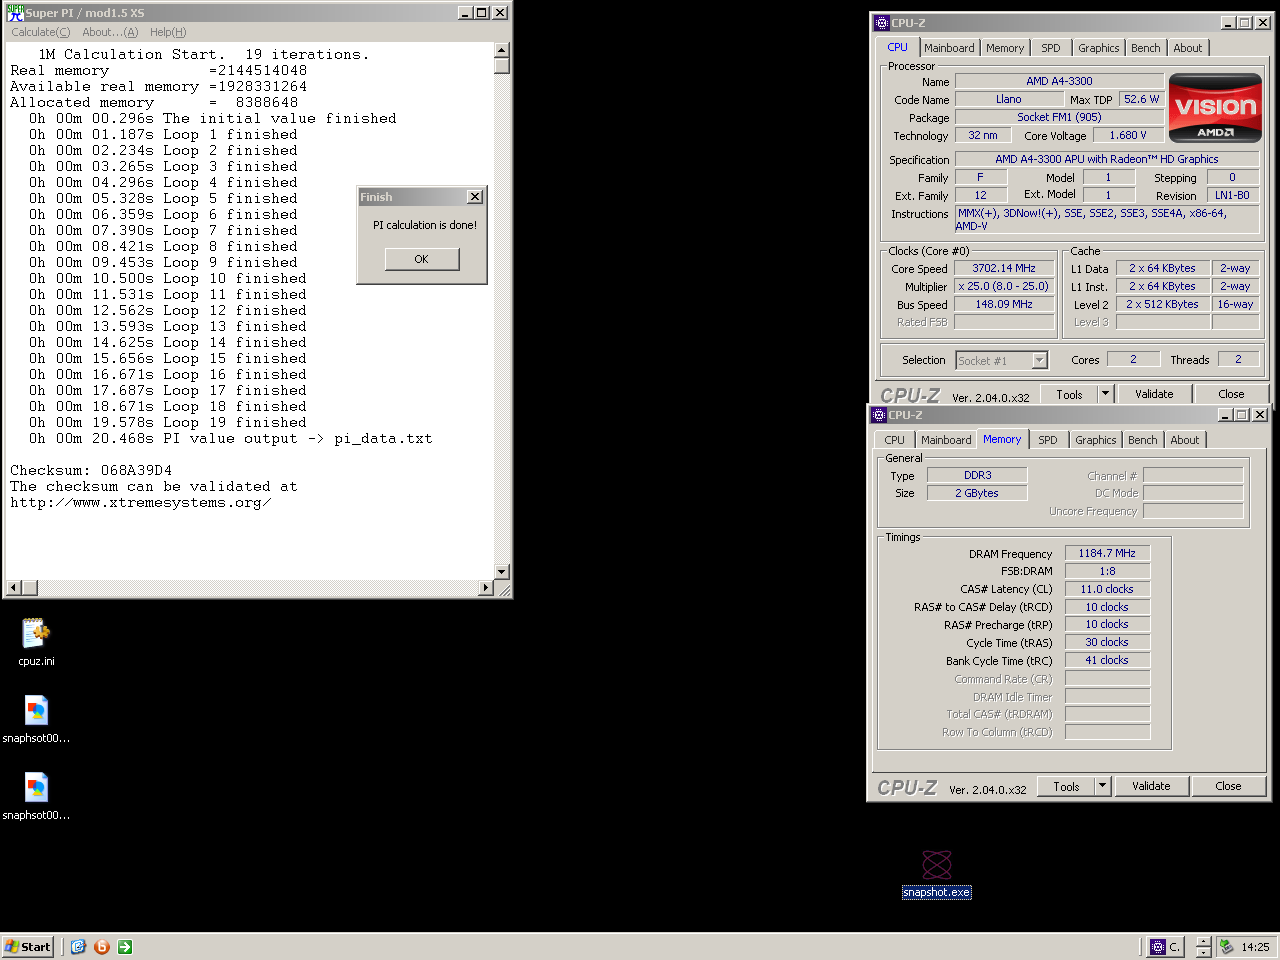Open Mainboard tab in lower CPU-Z

click(946, 440)
